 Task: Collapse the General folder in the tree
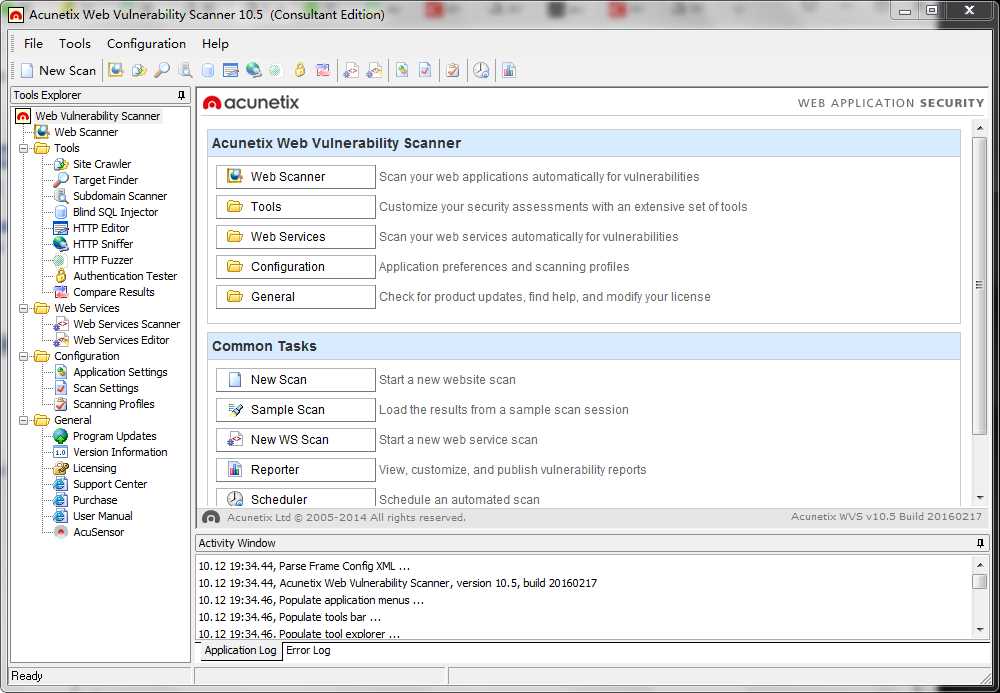click(x=24, y=420)
